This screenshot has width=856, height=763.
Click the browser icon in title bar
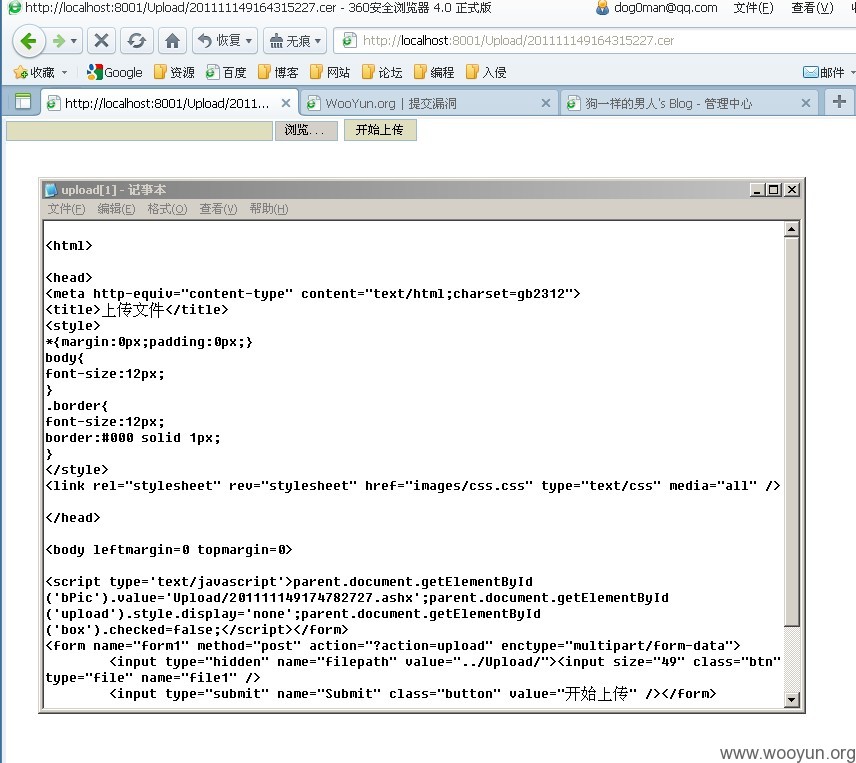click(14, 7)
